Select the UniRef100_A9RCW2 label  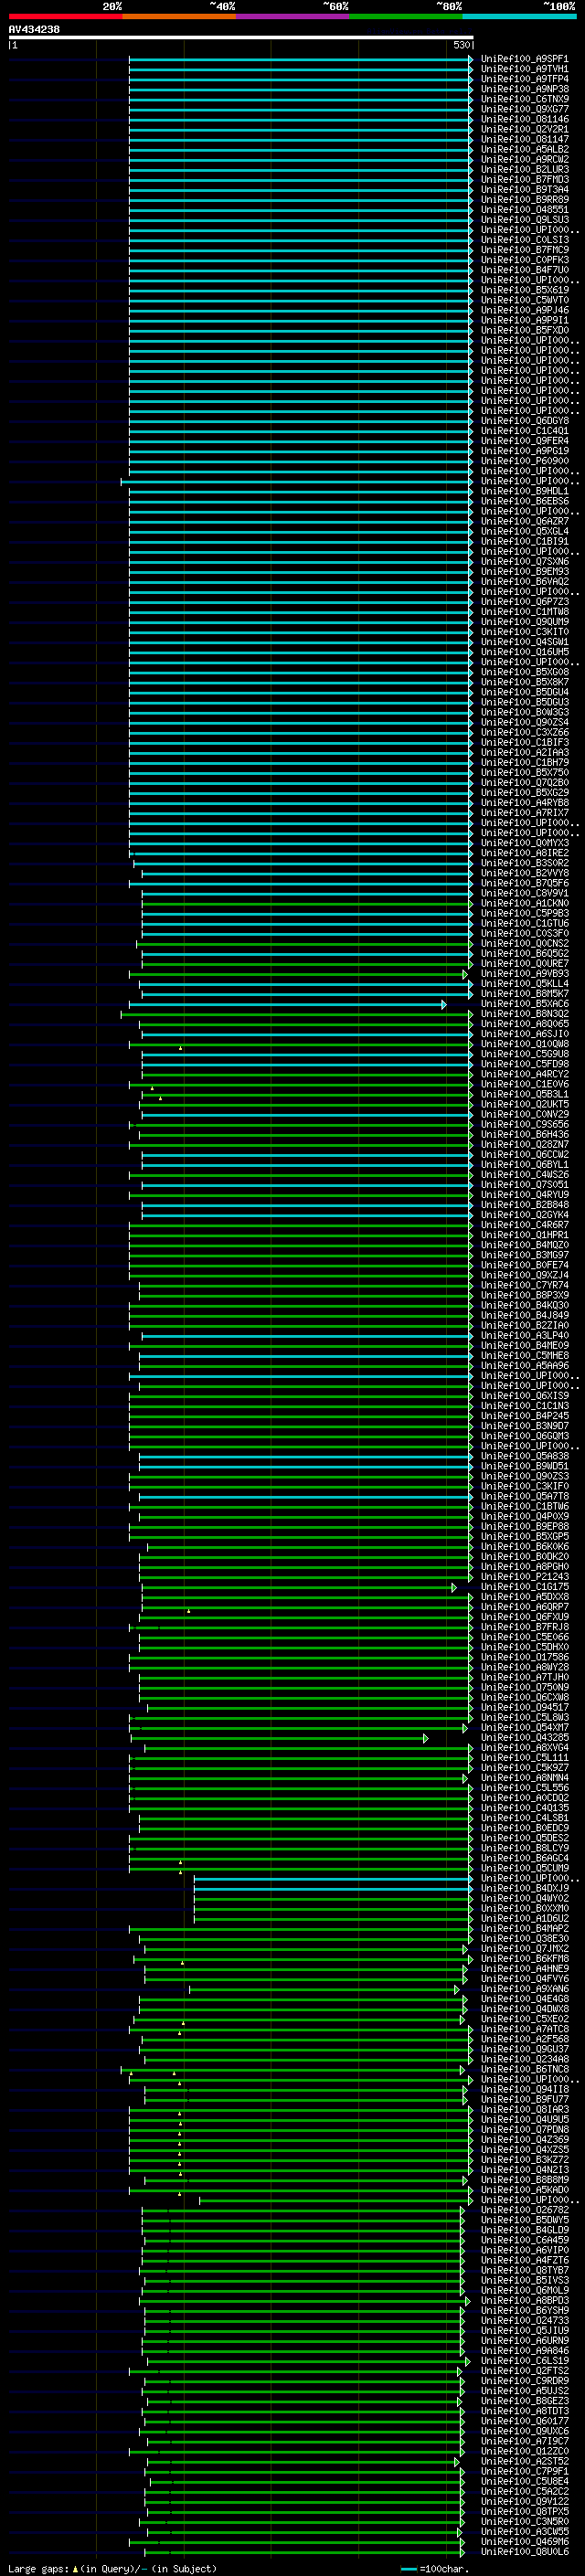pyautogui.click(x=524, y=159)
